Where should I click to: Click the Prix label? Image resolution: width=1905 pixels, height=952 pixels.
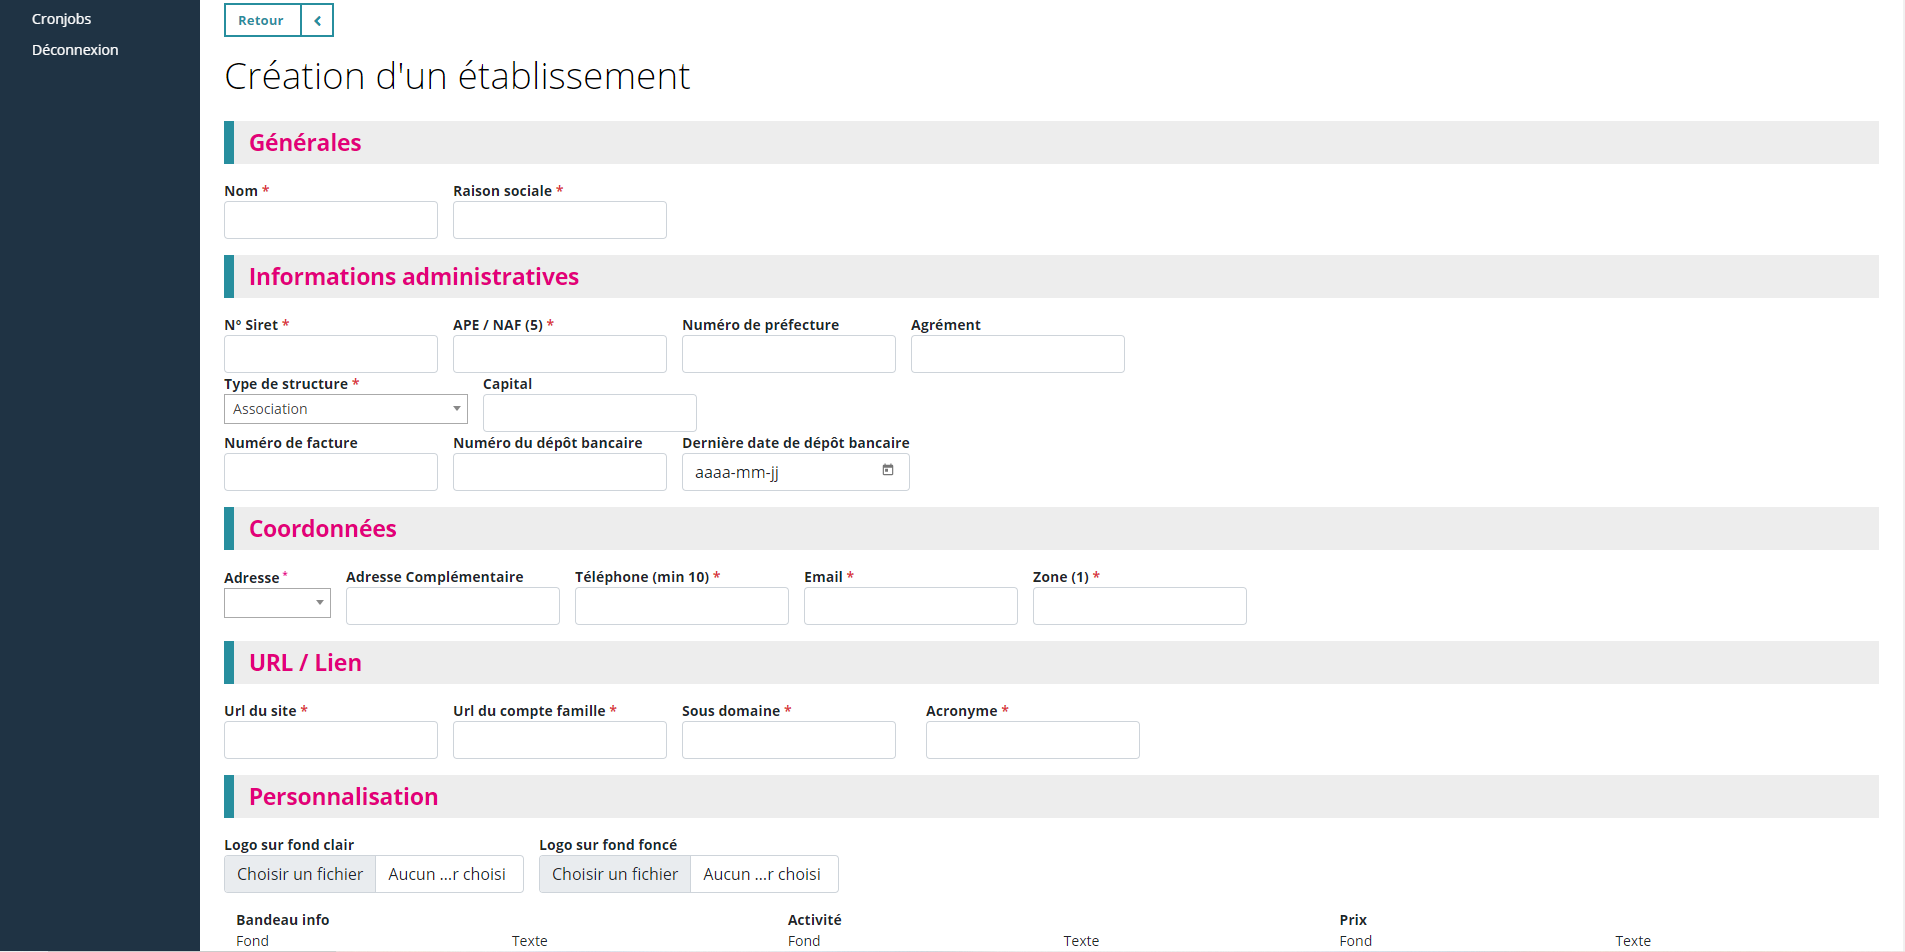click(x=1353, y=920)
